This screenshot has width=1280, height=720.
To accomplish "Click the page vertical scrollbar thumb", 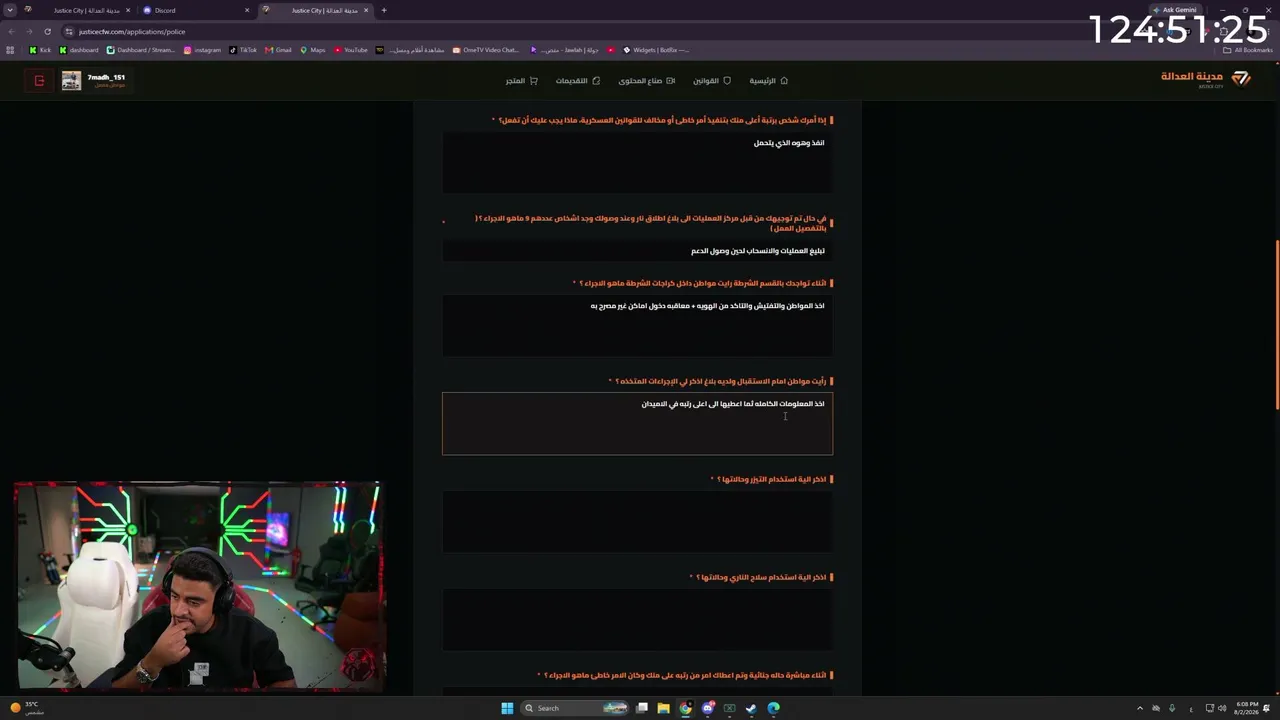I will [x=1276, y=325].
